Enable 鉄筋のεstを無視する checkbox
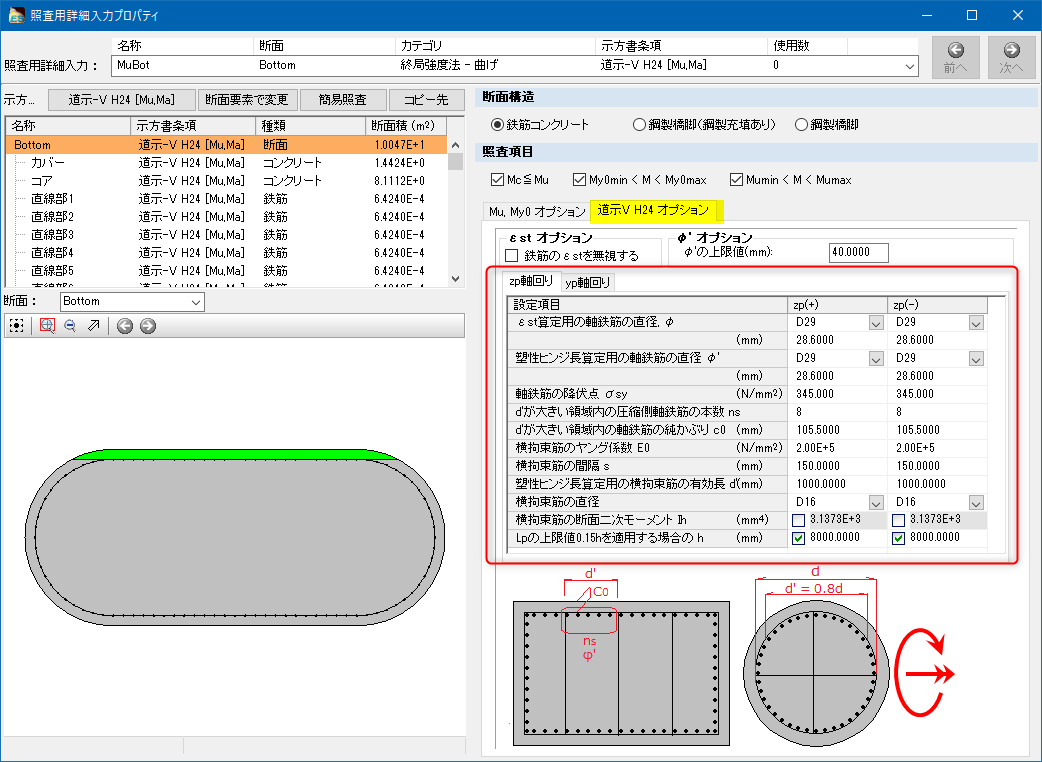The height and width of the screenshot is (762, 1042). [x=512, y=256]
